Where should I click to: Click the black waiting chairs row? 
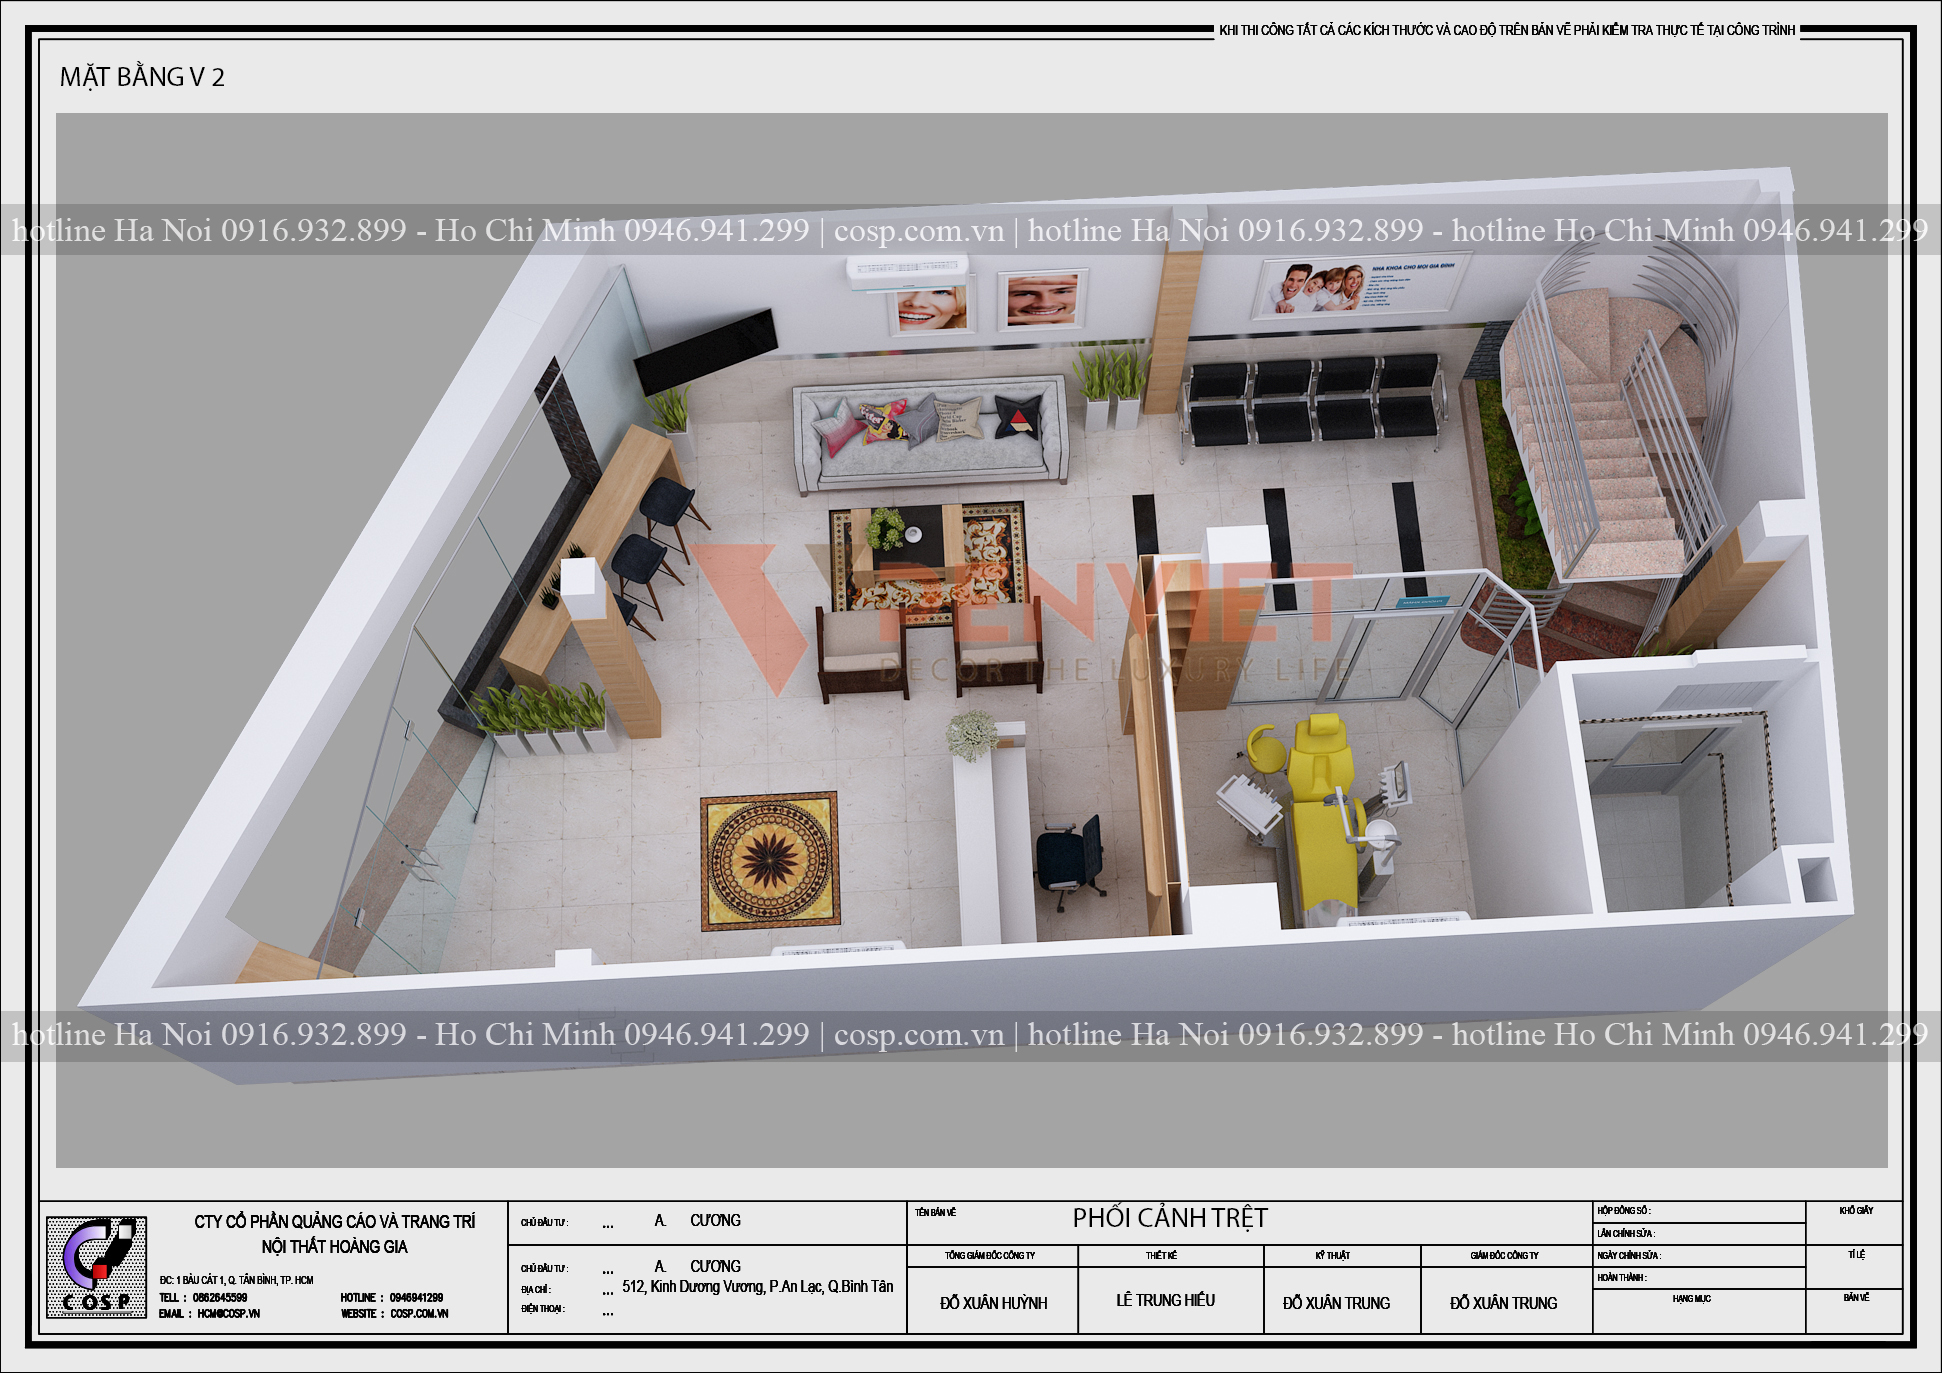point(1314,399)
